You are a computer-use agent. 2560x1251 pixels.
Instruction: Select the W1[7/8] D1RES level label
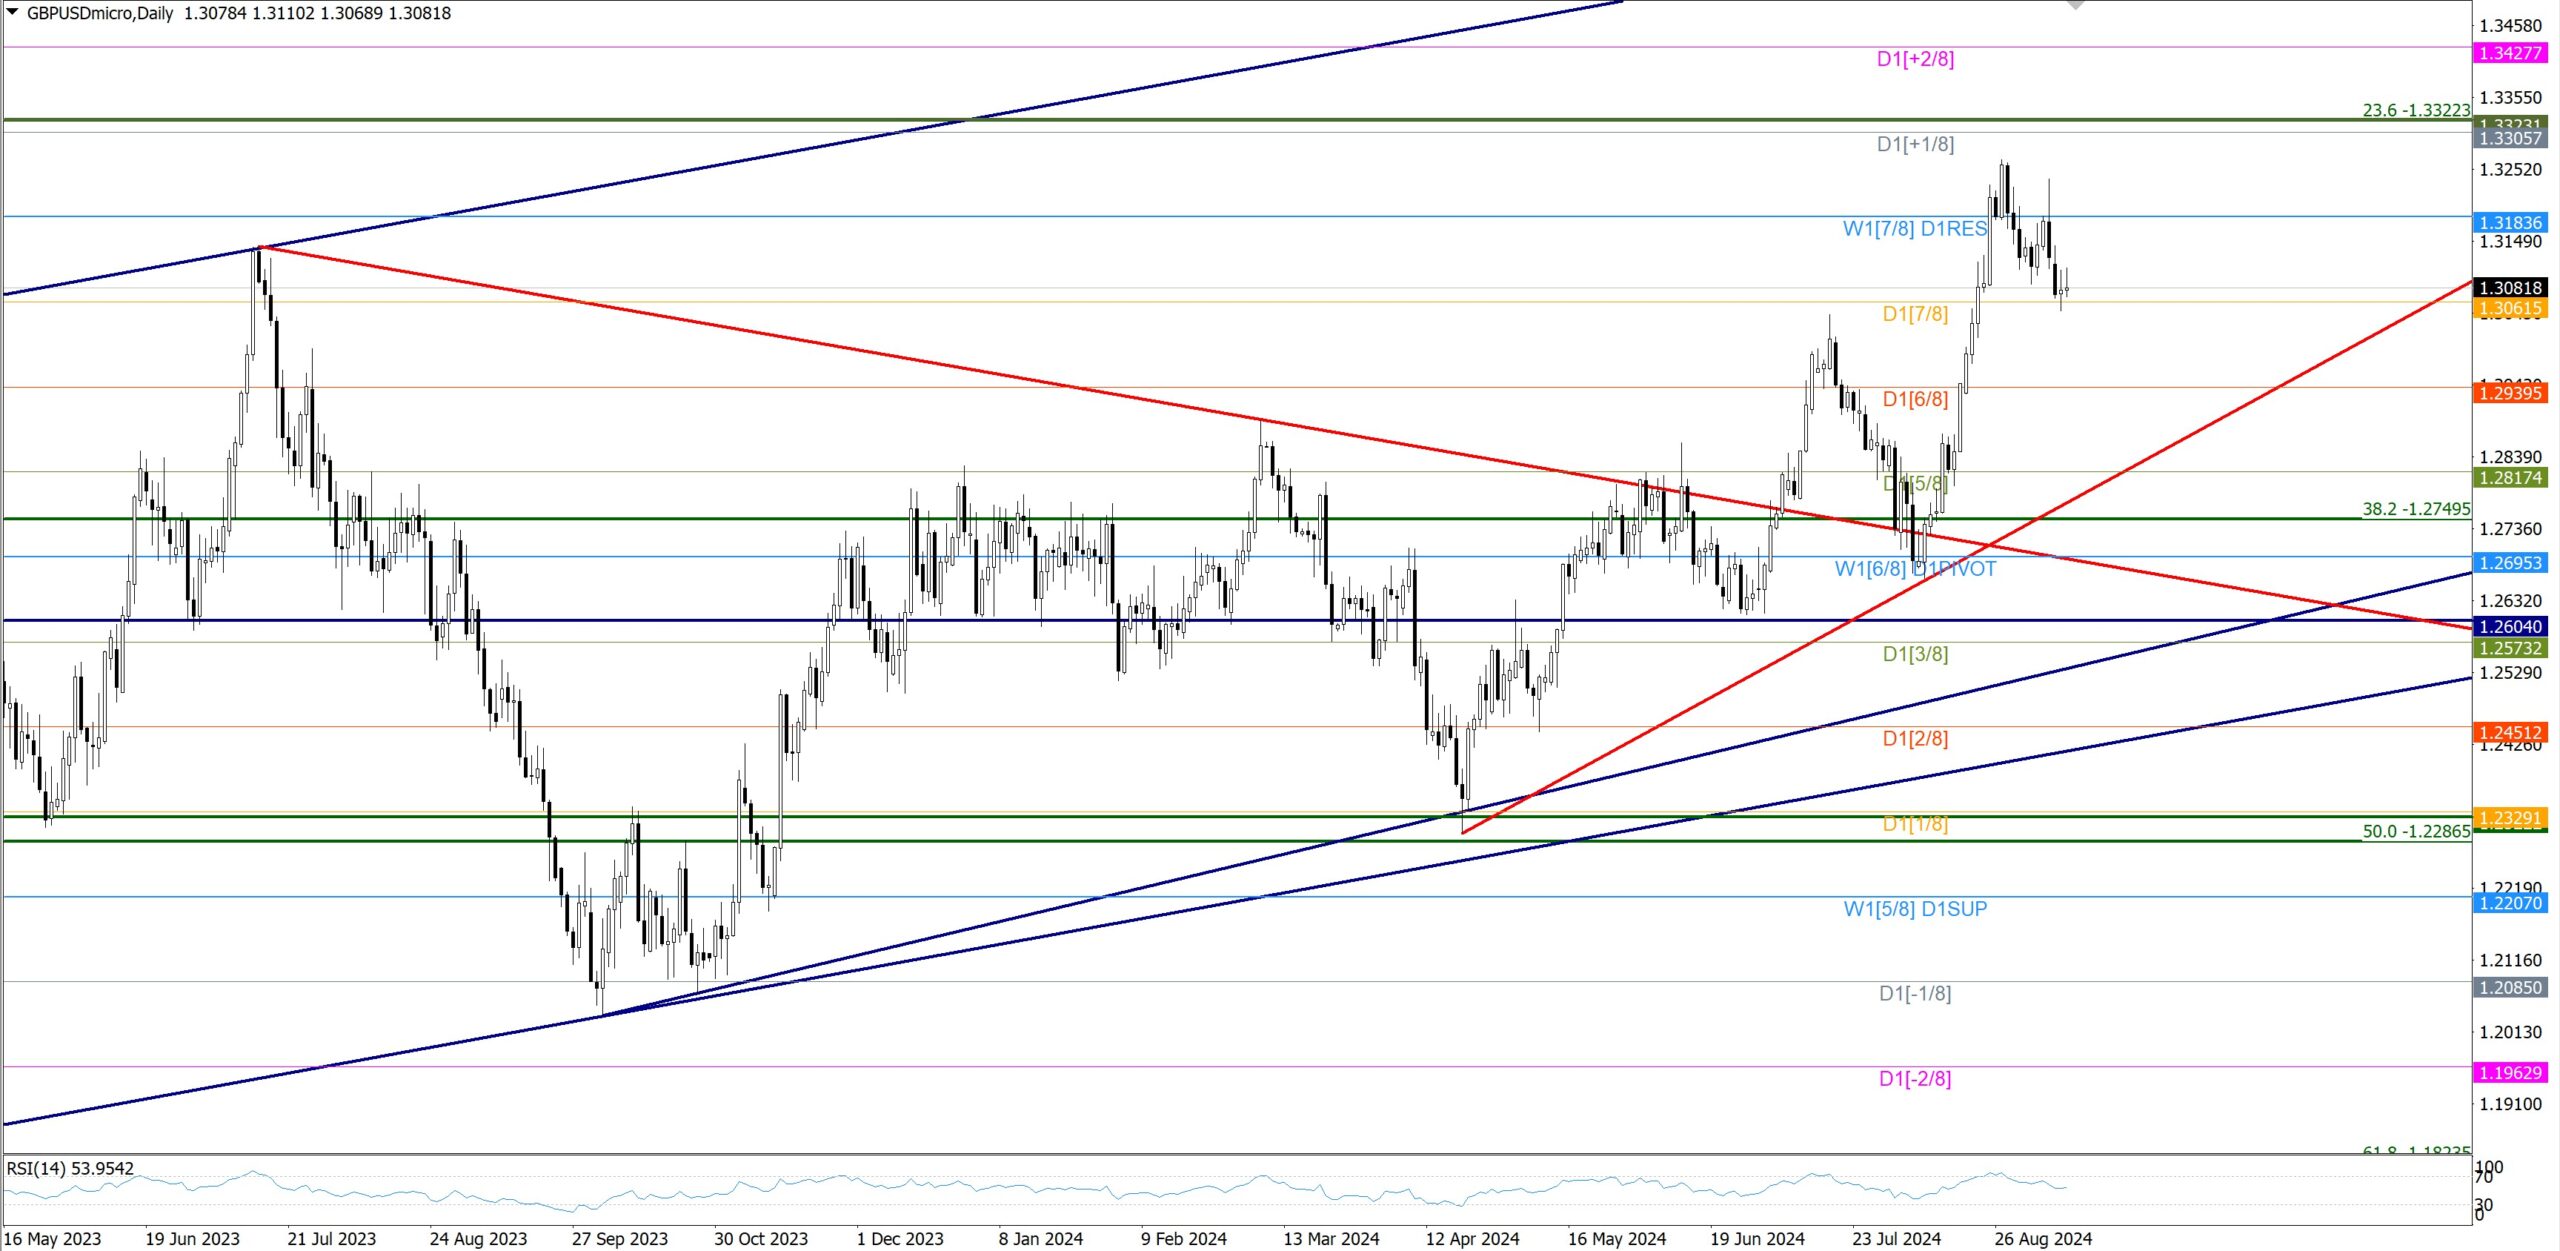pyautogui.click(x=1915, y=229)
